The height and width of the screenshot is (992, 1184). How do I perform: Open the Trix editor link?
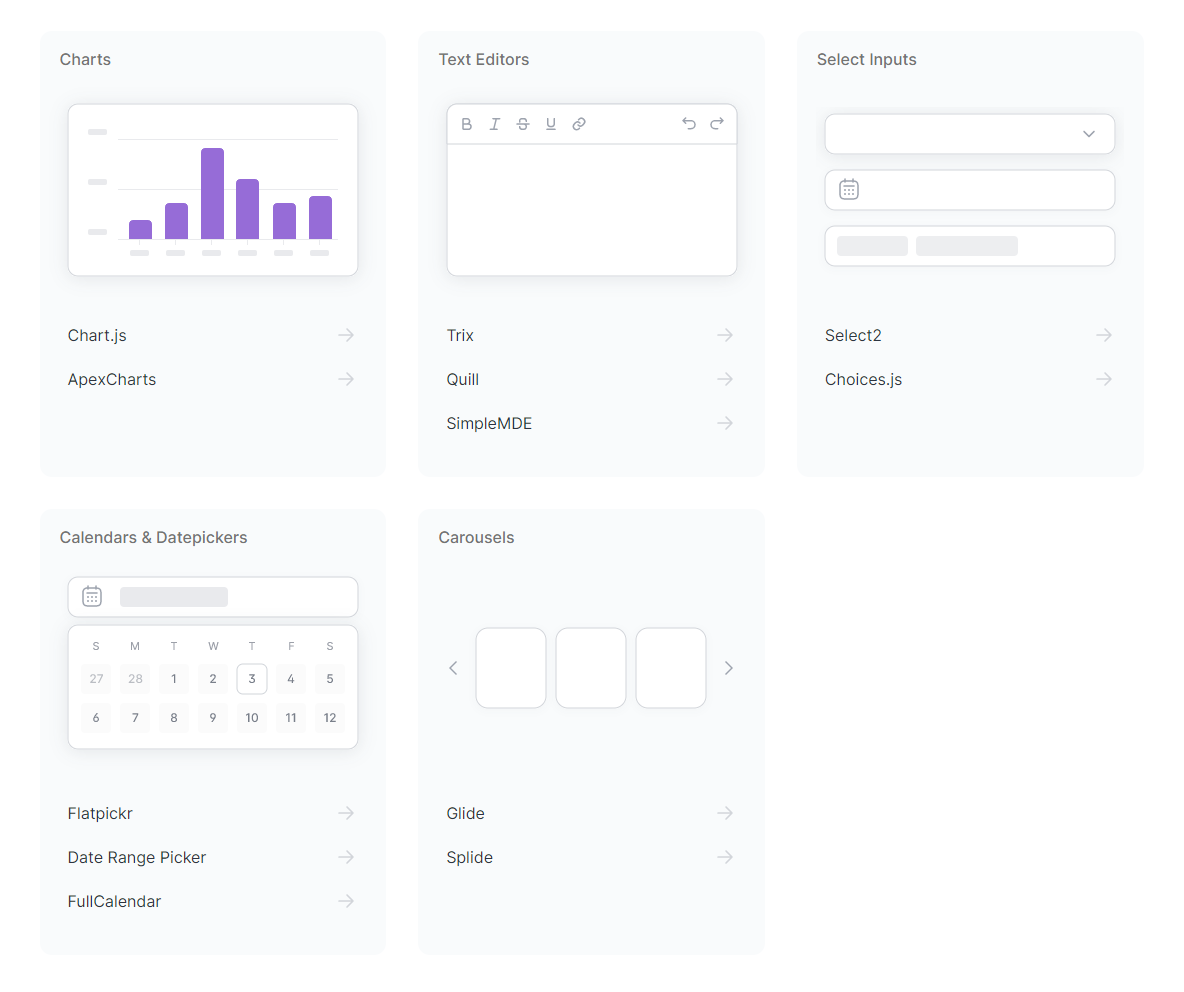[460, 335]
